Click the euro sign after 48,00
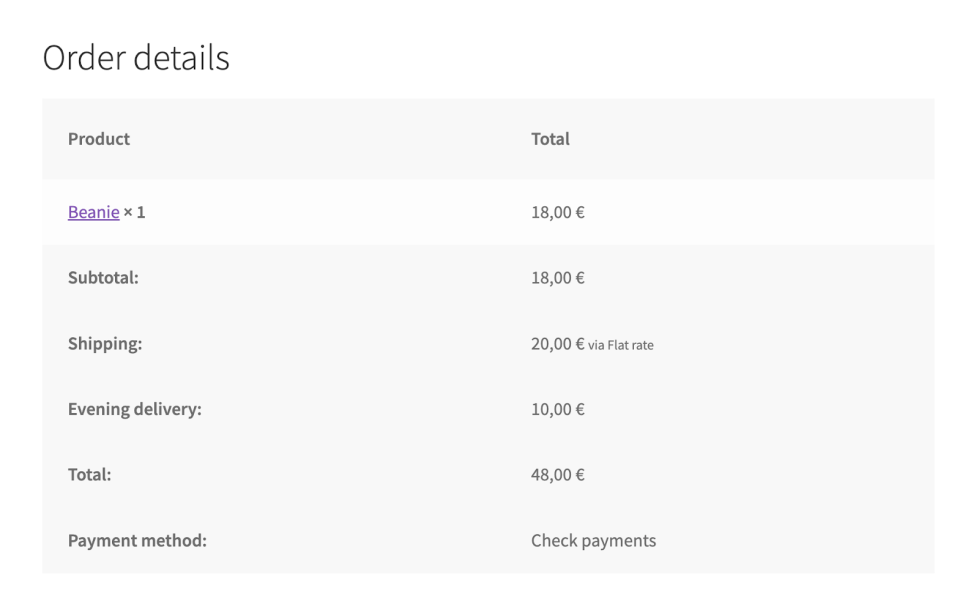 [579, 475]
